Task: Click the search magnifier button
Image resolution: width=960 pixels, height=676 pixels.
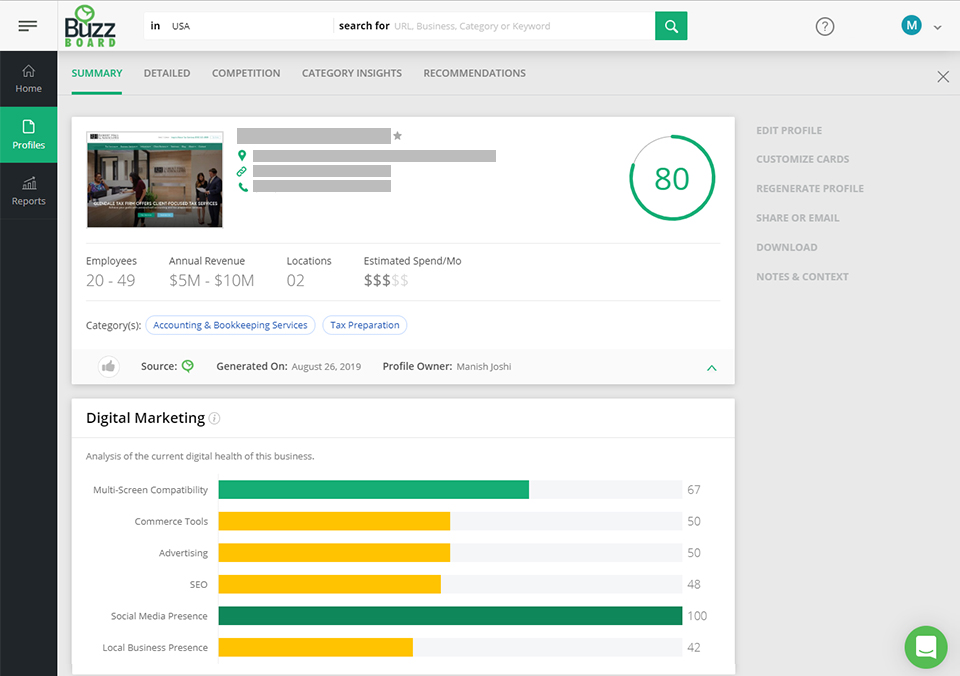Action: pos(670,24)
